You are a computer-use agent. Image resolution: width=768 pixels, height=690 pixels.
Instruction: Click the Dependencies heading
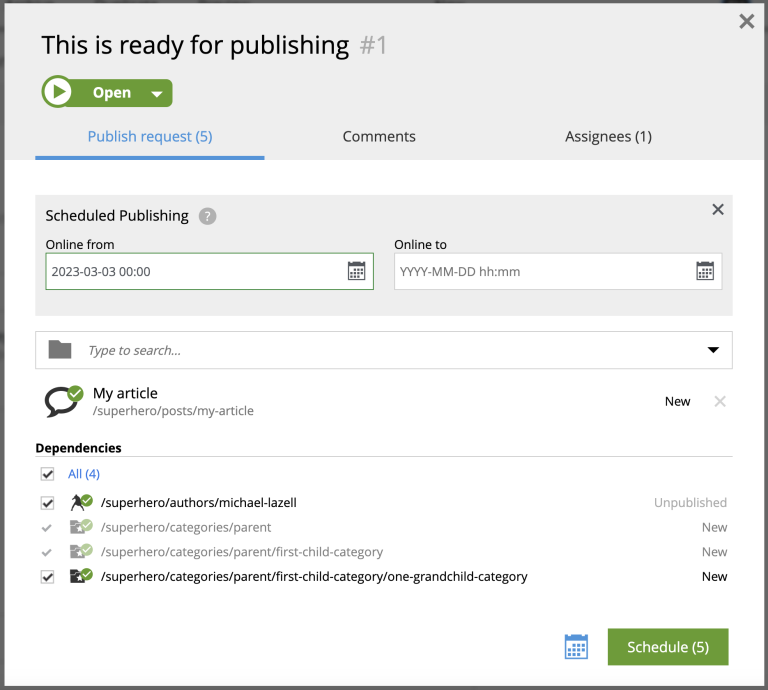point(78,448)
